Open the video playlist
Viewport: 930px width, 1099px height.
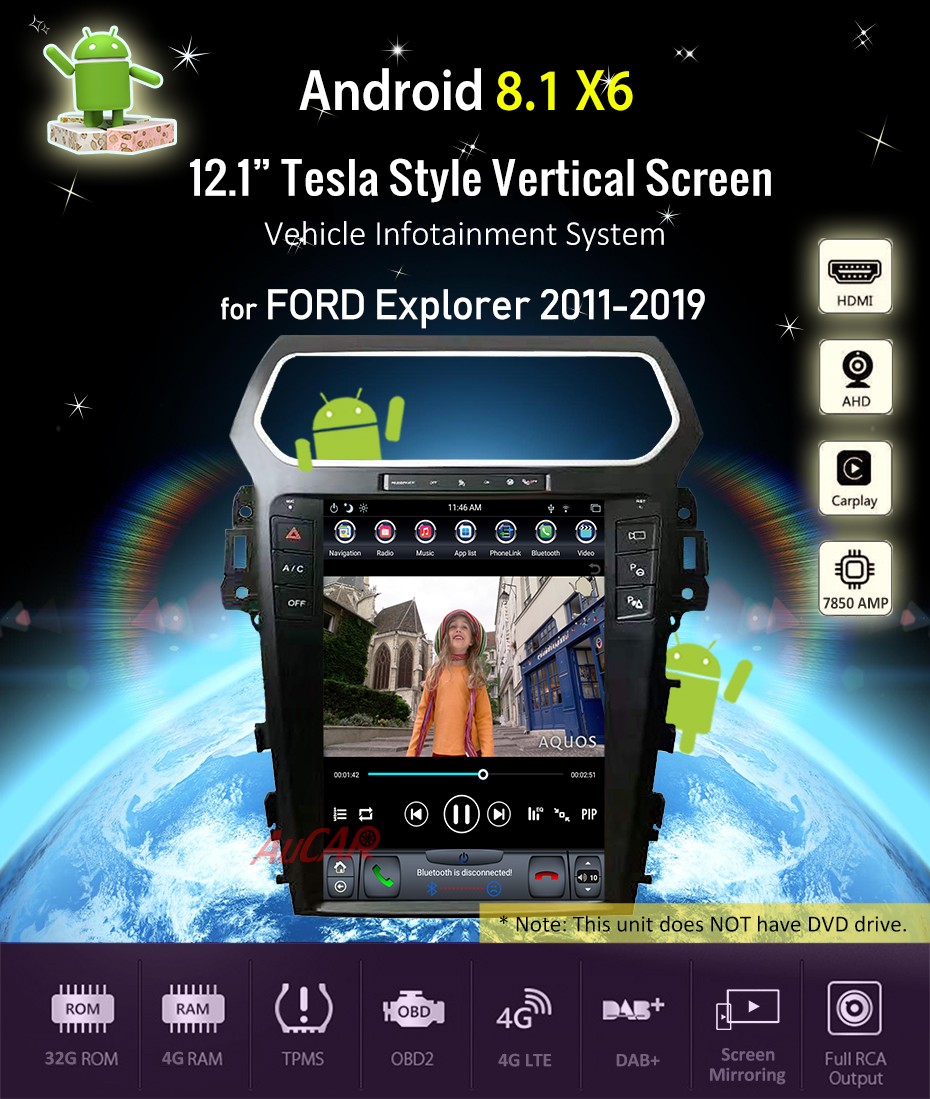pyautogui.click(x=340, y=814)
